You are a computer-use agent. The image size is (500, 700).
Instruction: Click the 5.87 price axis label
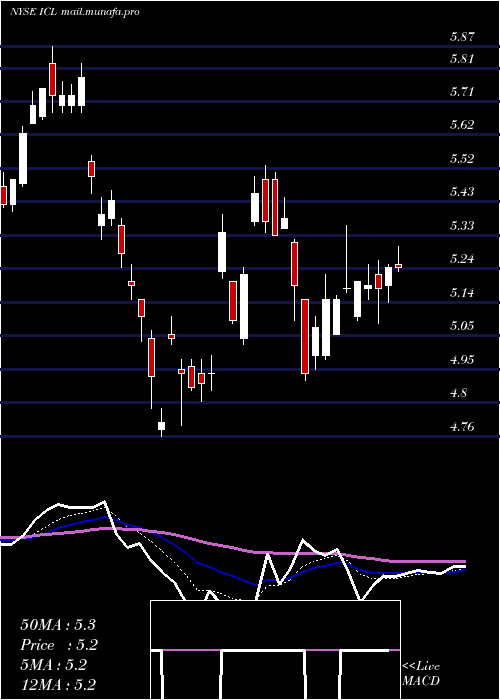tap(462, 37)
